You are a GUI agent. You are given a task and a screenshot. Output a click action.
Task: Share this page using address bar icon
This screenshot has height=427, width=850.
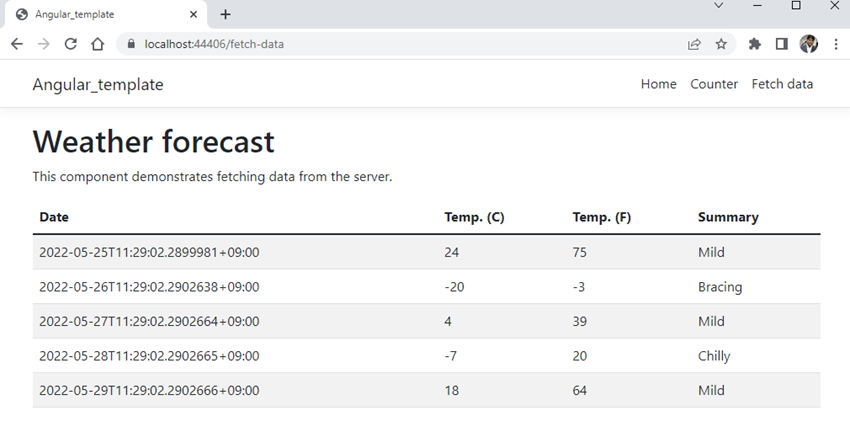[694, 44]
